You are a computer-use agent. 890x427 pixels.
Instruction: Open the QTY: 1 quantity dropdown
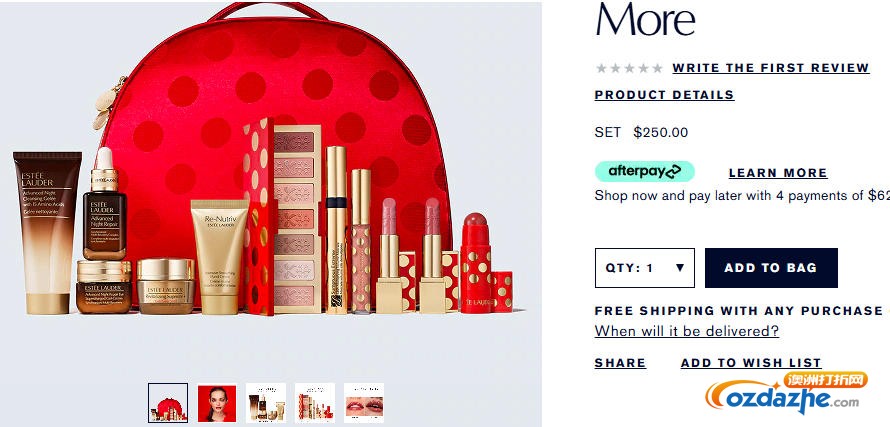[x=645, y=268]
